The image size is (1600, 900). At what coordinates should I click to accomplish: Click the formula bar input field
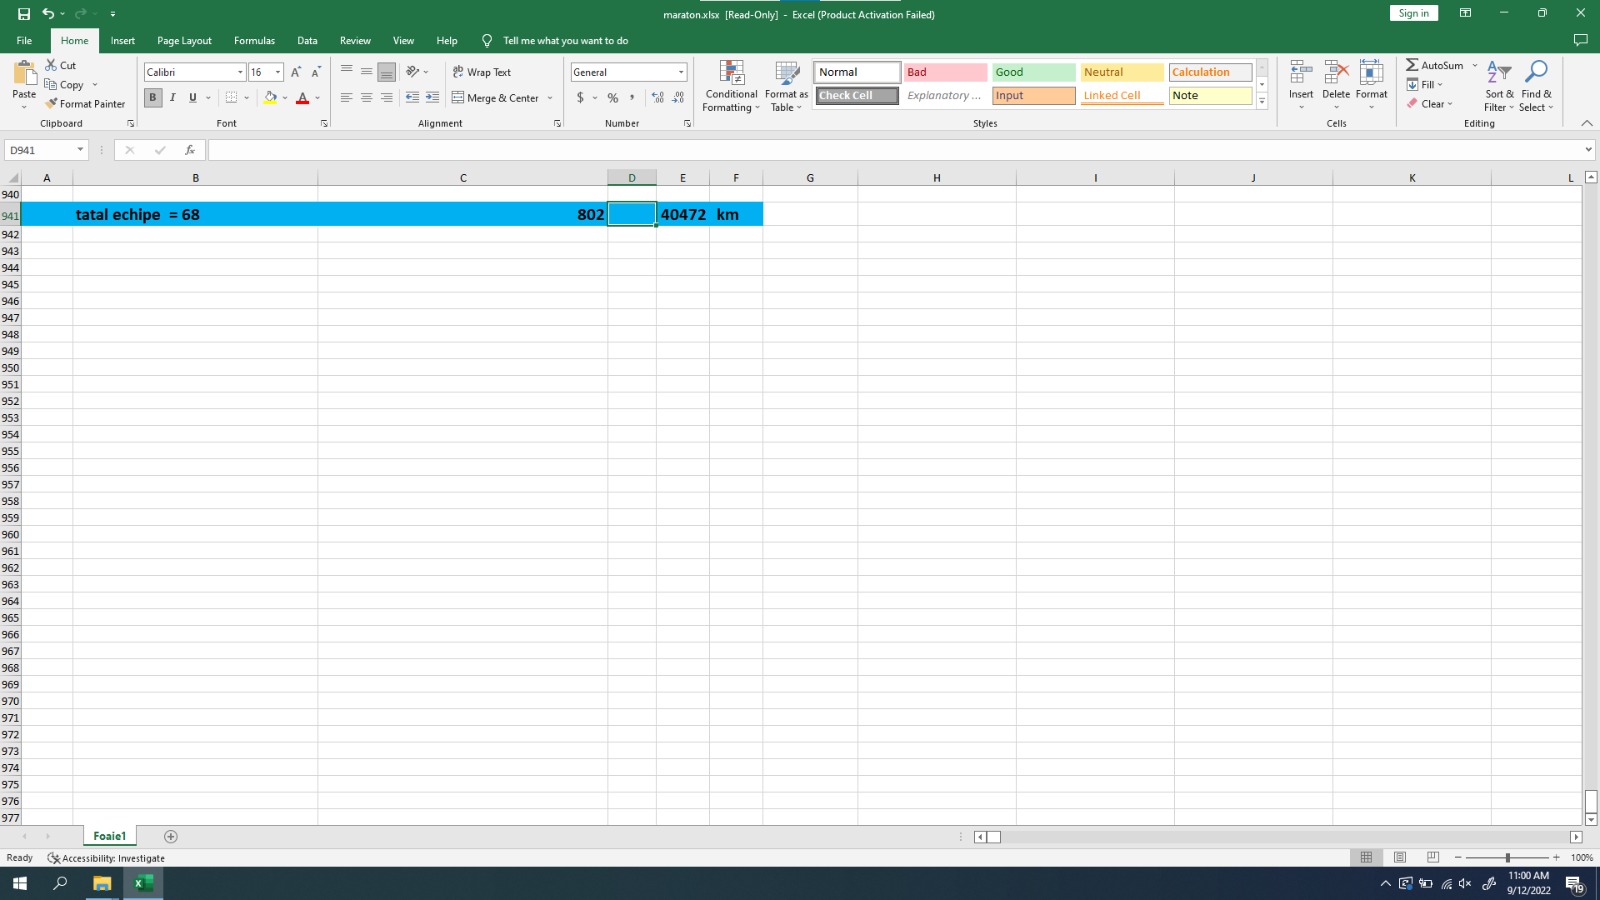click(890, 150)
